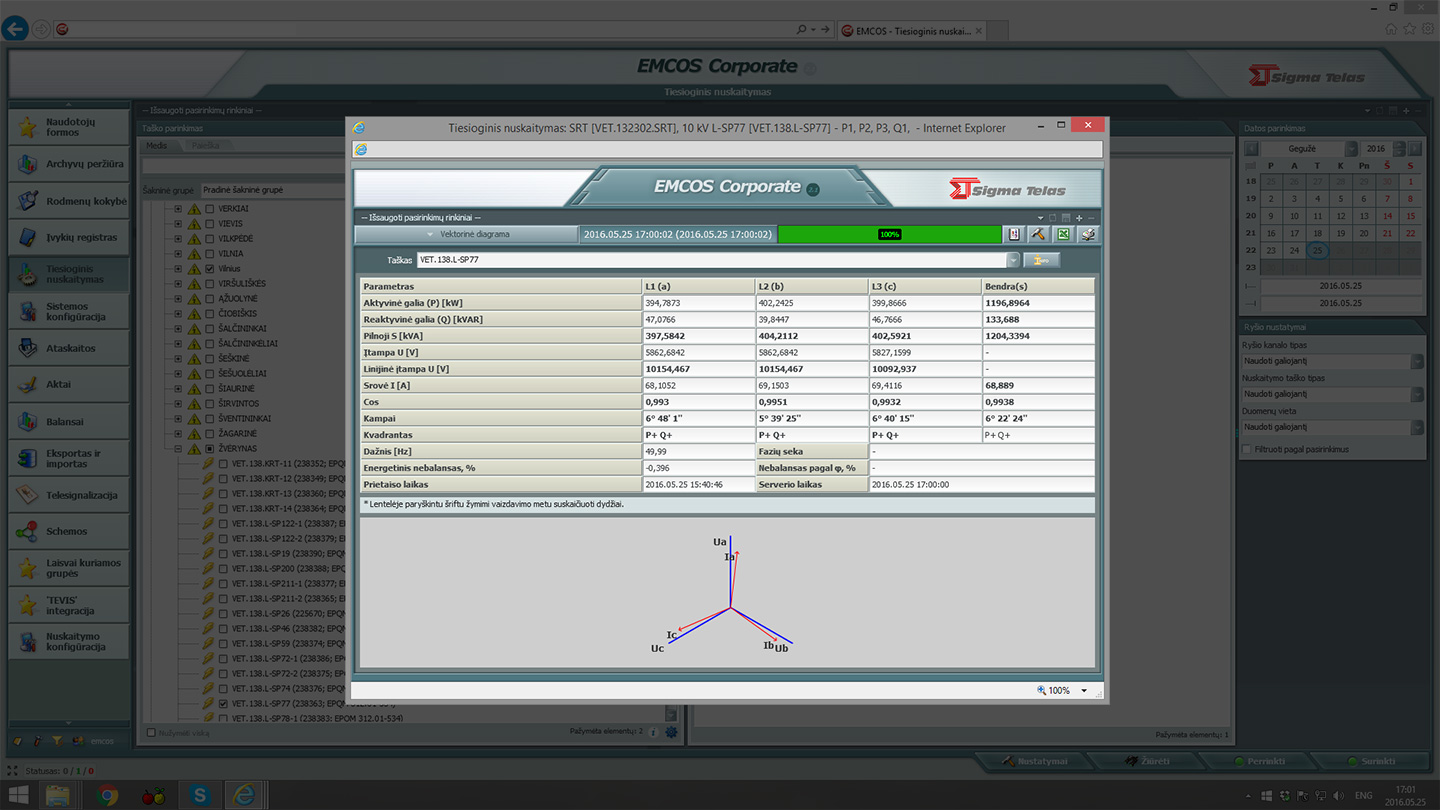Viewport: 1440px width, 810px height.
Task: Open Duomenų vieta dropdown
Action: [1417, 427]
